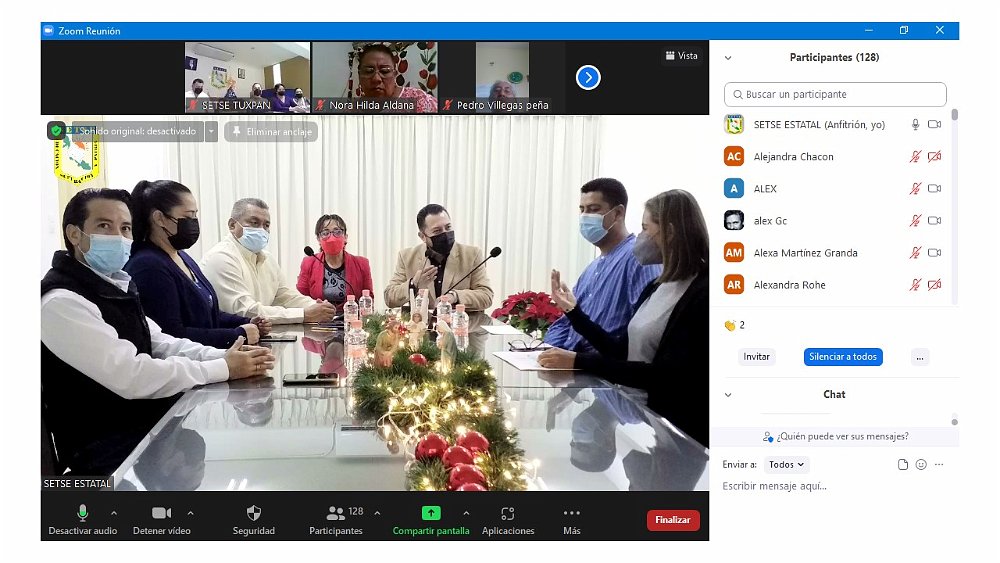The image size is (1000, 563).
Task: Show next video thumbnails with blue arrow
Action: tap(588, 77)
